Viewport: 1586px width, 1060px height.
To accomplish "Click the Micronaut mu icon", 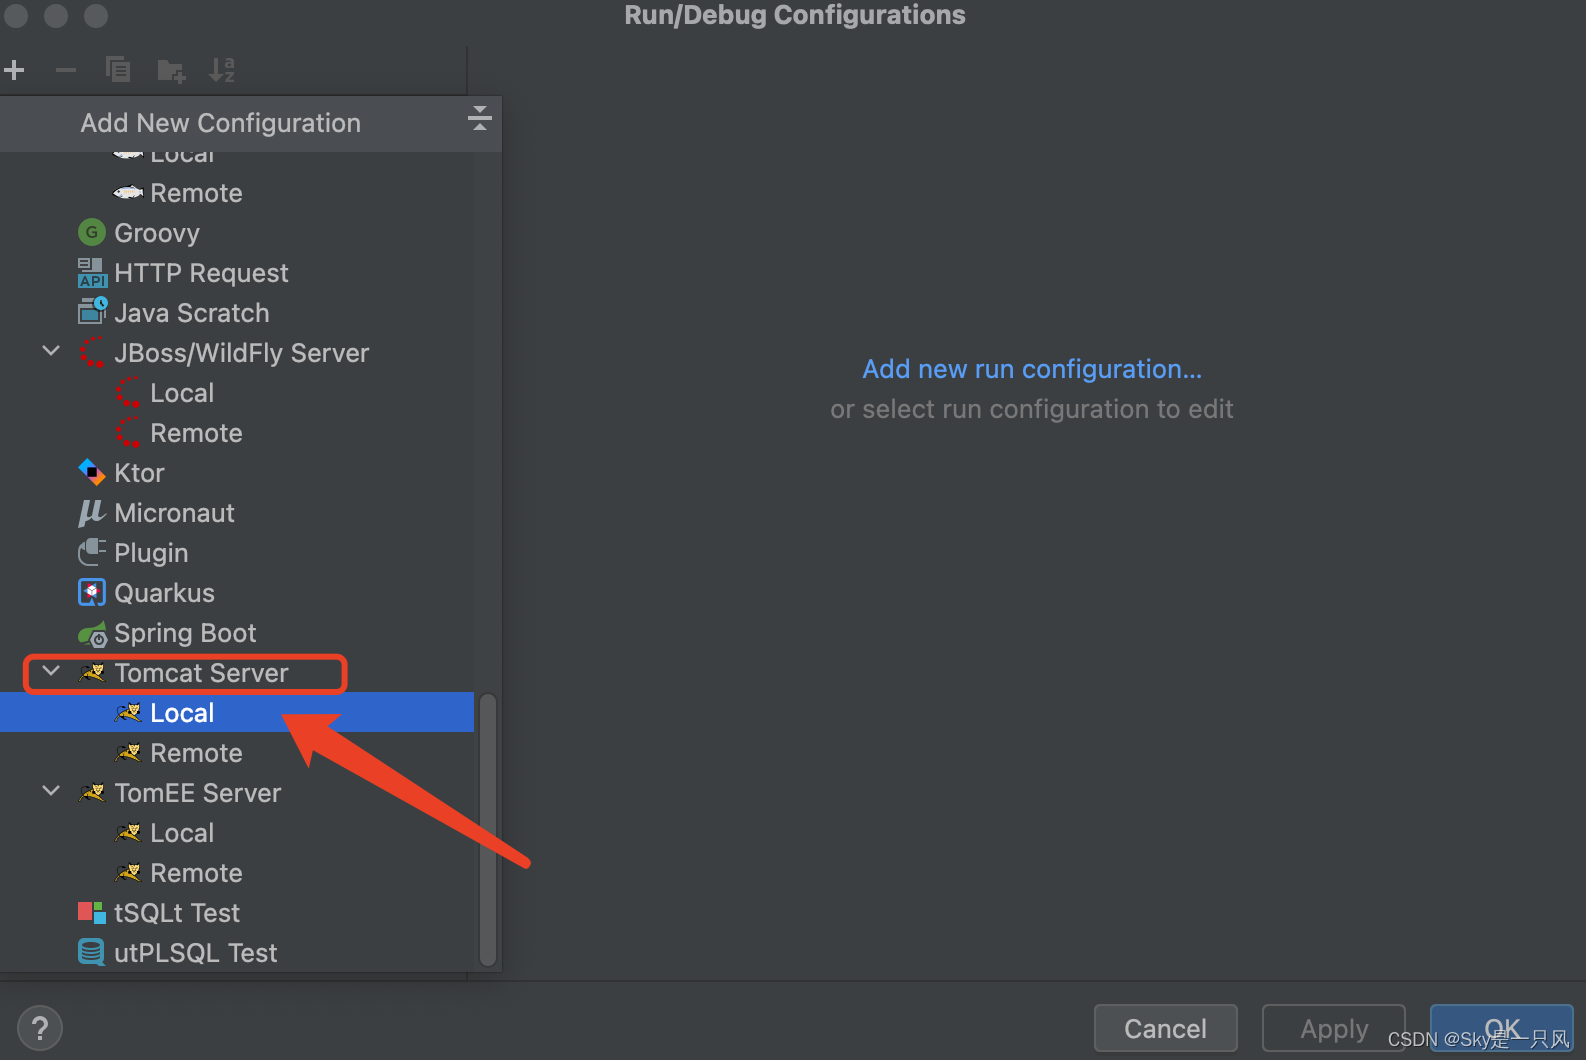I will coord(92,513).
